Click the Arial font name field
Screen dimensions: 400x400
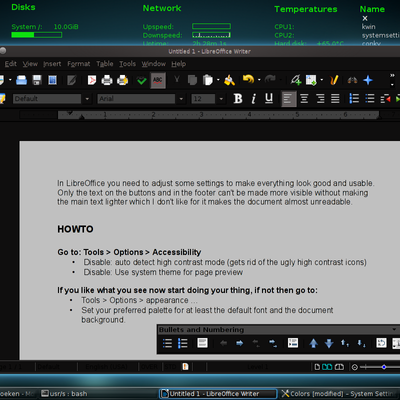pos(136,99)
